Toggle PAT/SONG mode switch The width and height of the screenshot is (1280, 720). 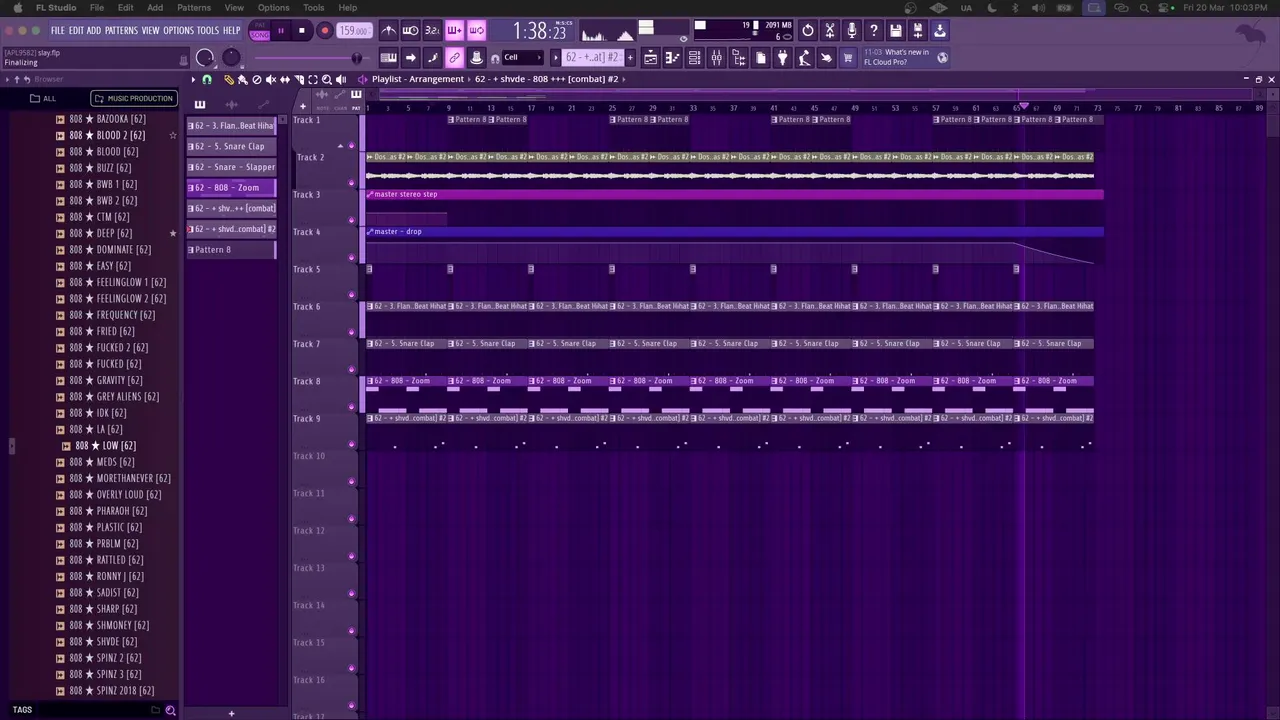[x=260, y=31]
